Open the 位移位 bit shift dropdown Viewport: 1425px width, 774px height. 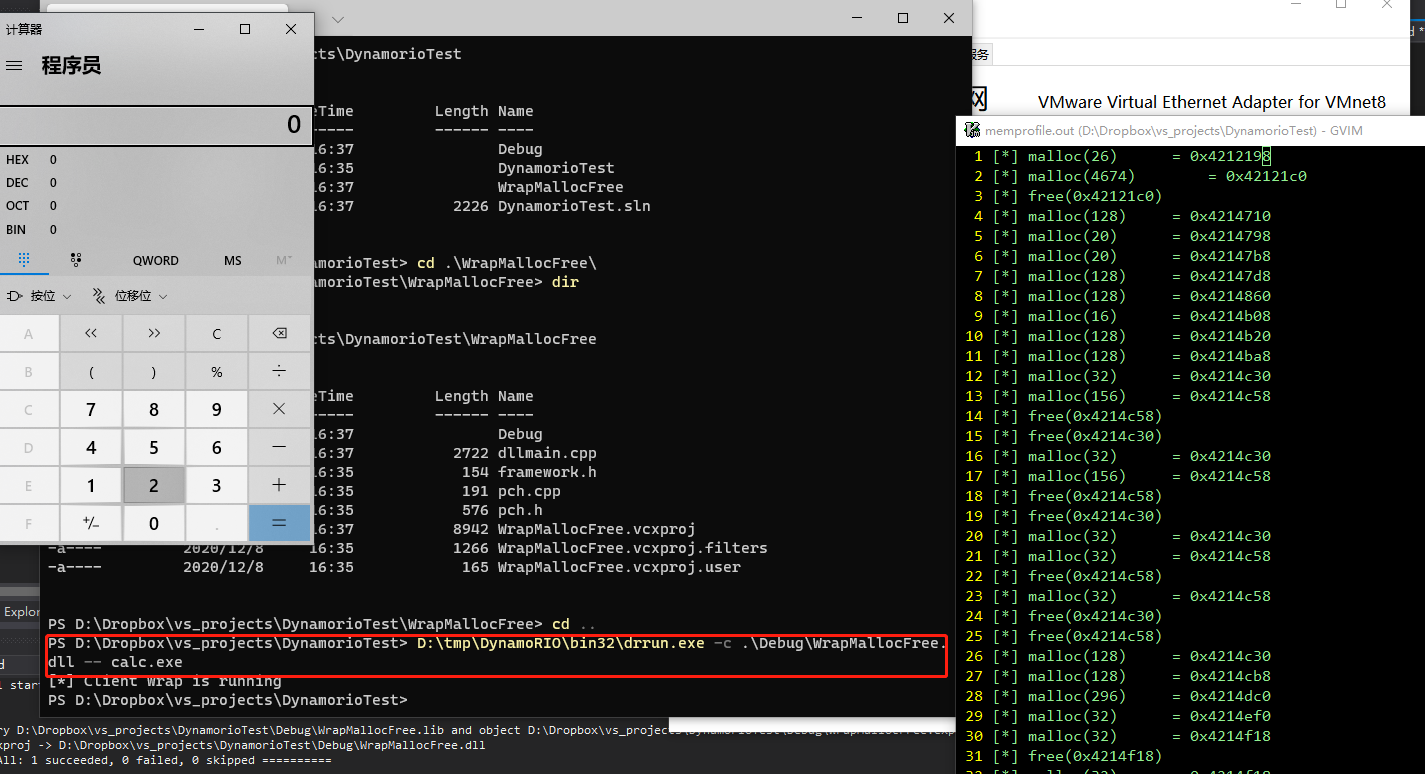(129, 296)
